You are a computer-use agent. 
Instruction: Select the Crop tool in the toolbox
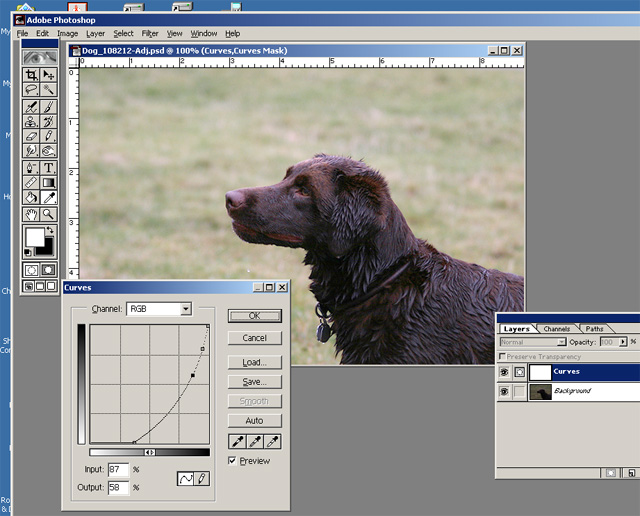click(x=31, y=75)
